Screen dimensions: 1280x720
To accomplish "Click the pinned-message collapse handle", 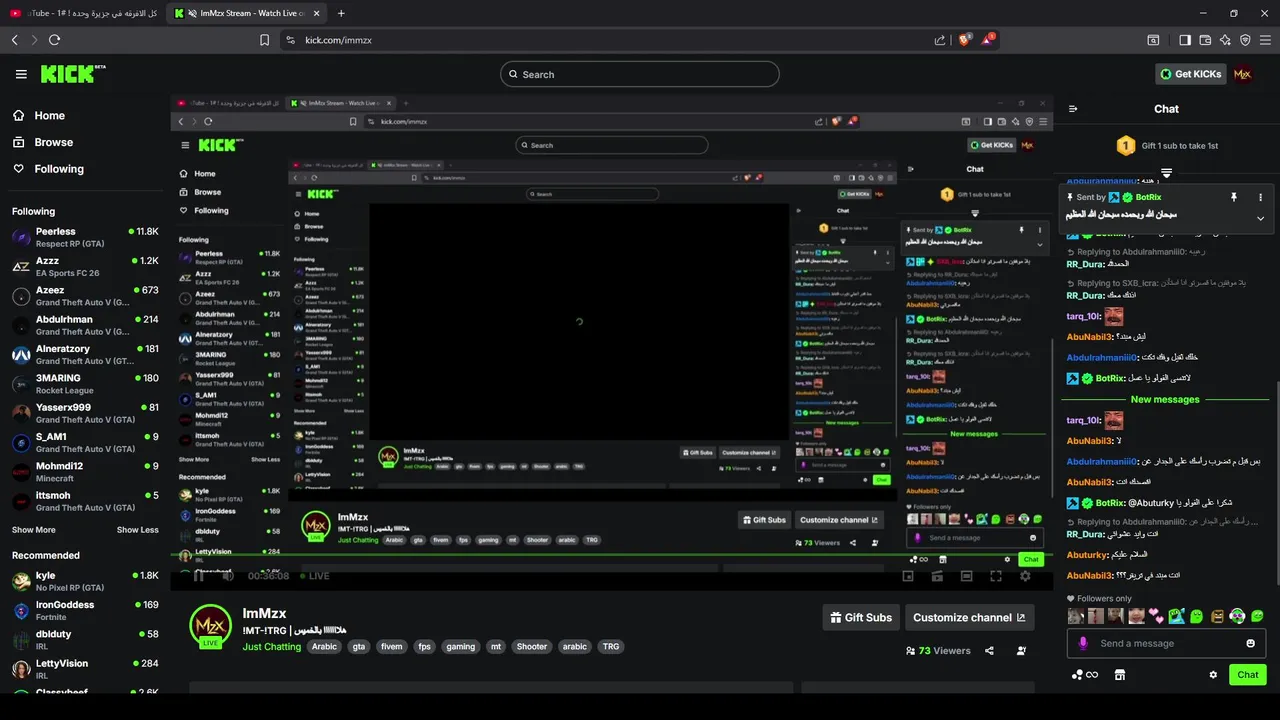I will pyautogui.click(x=1166, y=173).
